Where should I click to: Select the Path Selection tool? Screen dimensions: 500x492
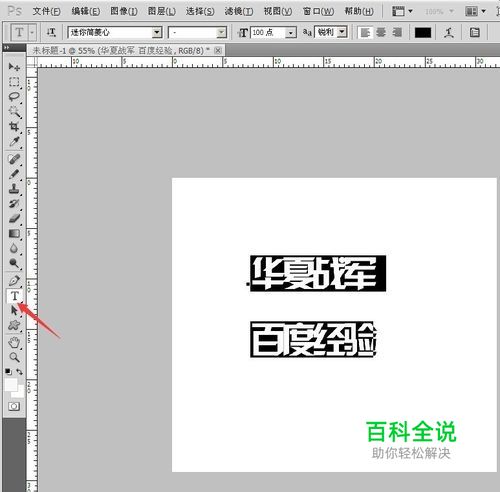[14, 310]
